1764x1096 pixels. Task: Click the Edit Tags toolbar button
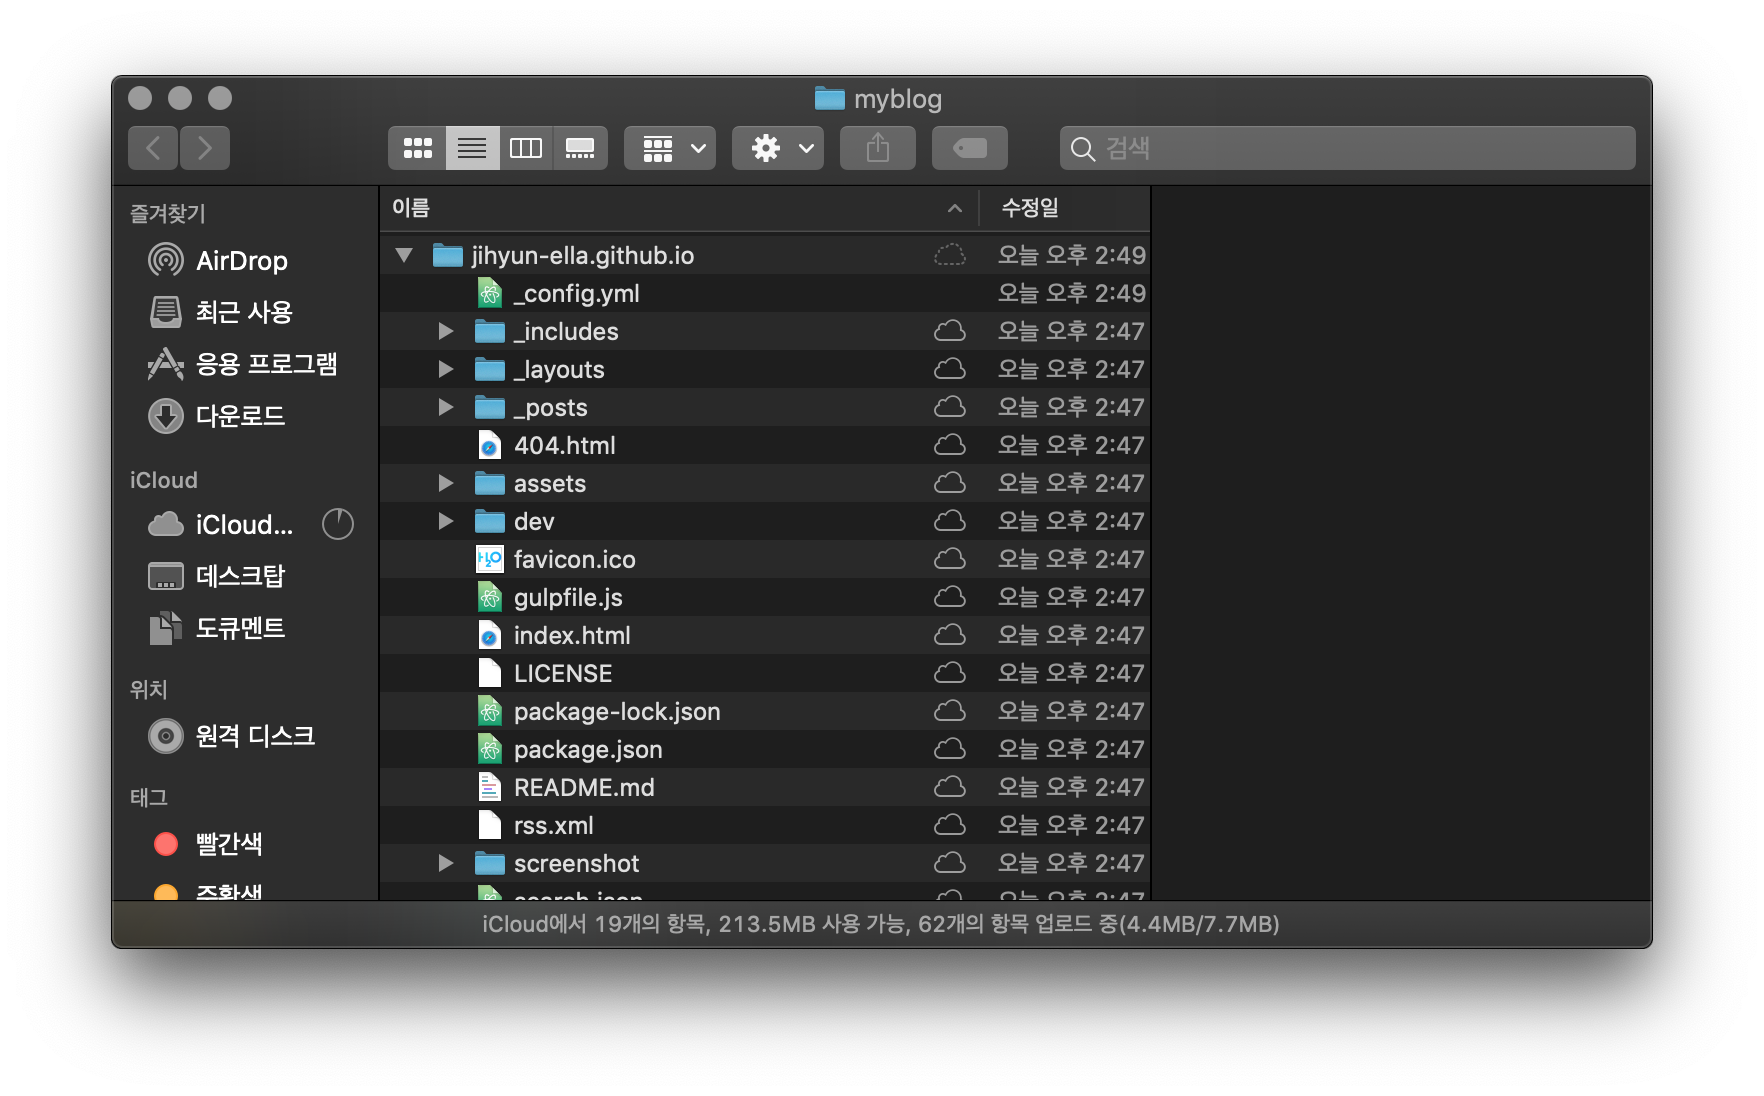click(x=970, y=149)
